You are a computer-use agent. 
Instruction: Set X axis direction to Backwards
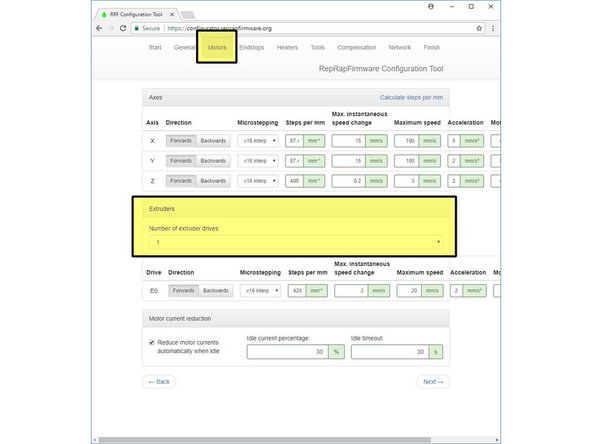point(213,141)
